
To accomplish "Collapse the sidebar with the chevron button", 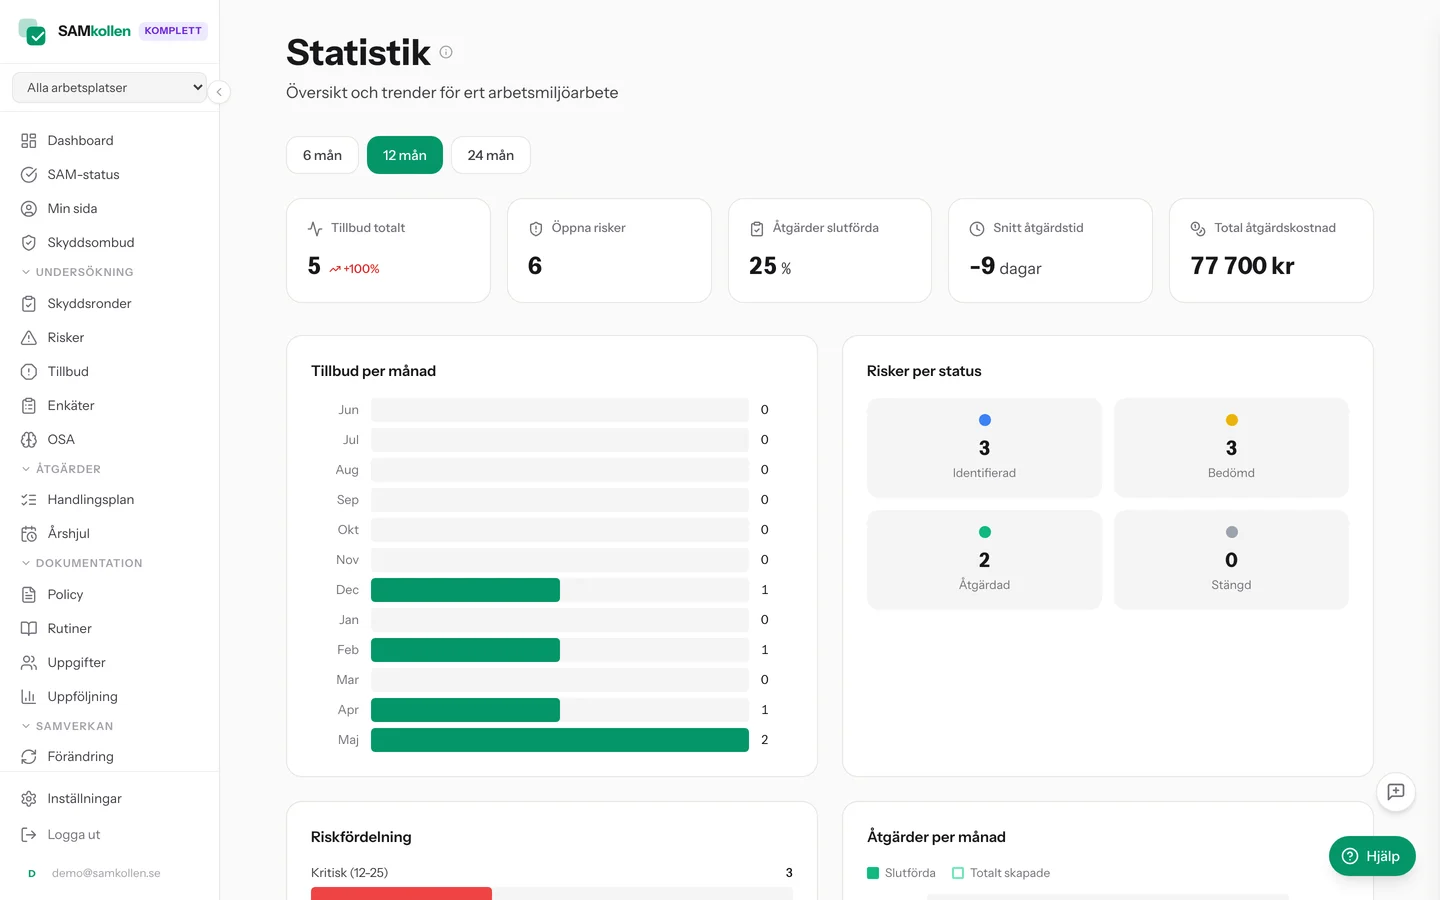I will (219, 92).
